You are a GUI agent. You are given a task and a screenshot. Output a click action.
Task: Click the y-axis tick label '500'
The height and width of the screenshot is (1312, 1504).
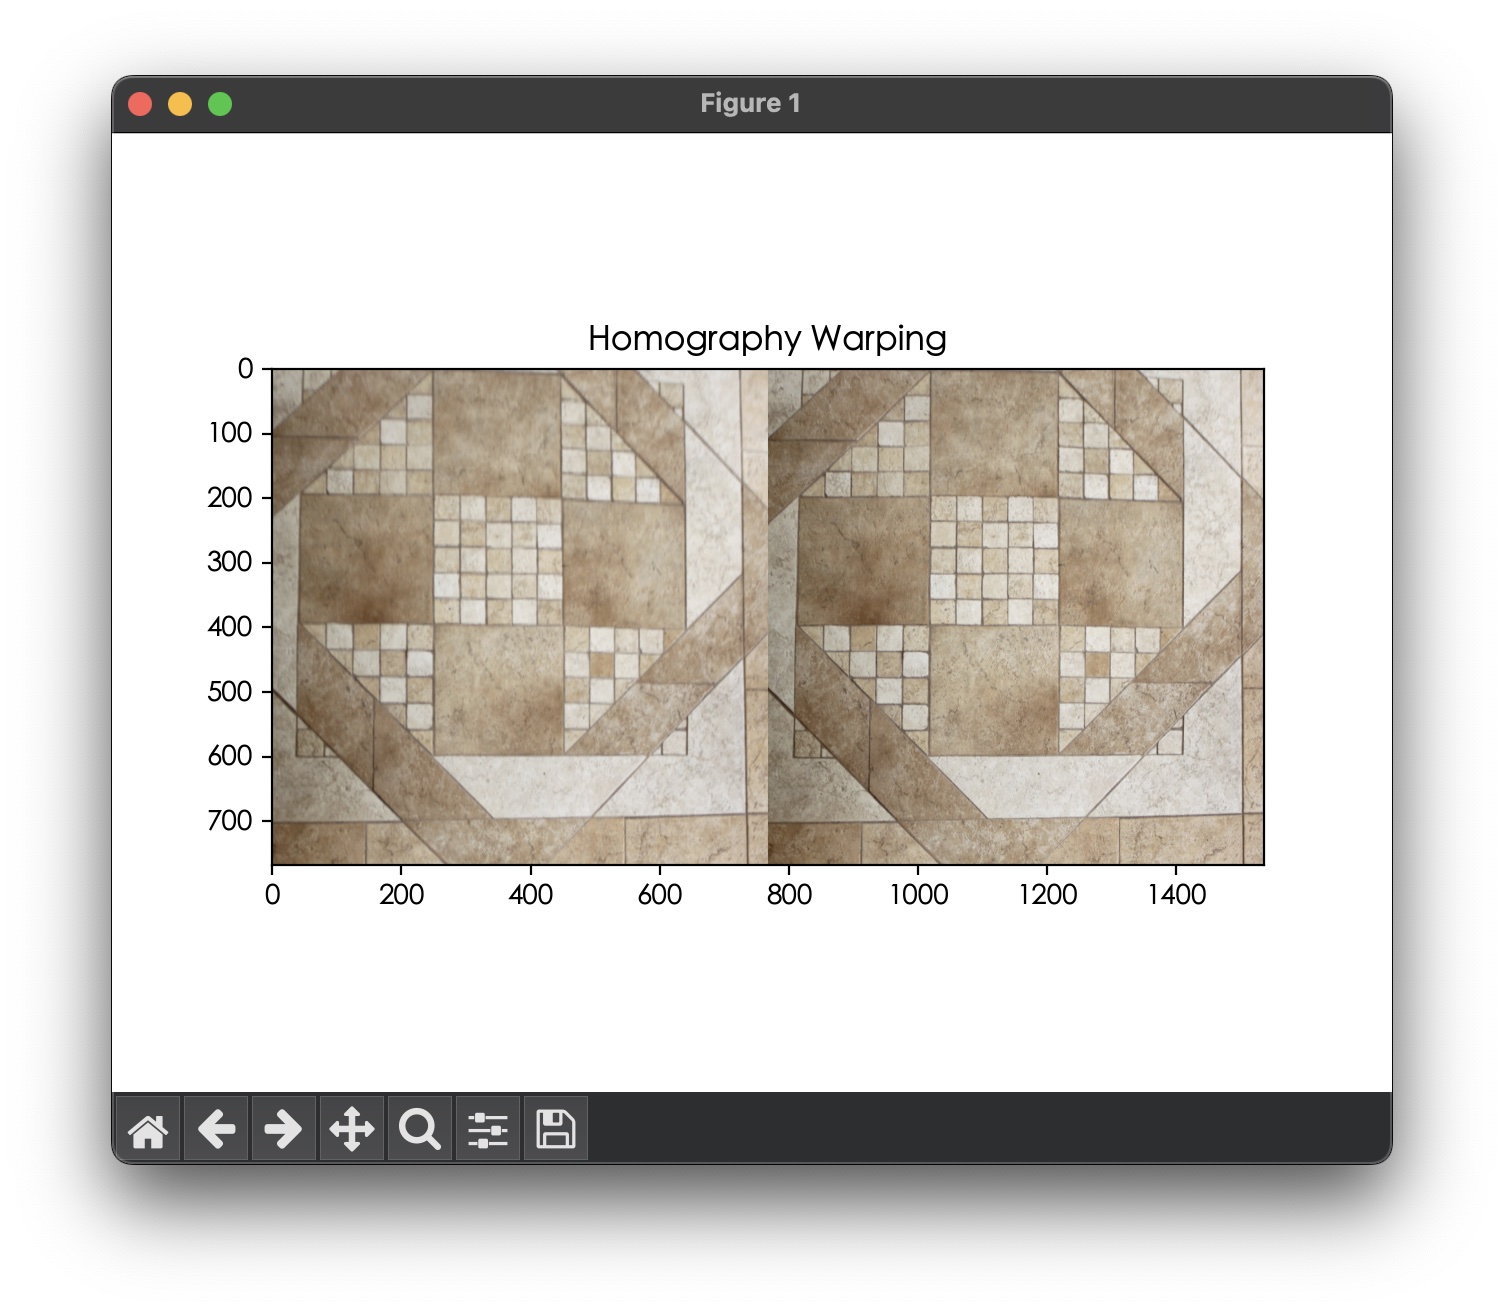pos(230,691)
